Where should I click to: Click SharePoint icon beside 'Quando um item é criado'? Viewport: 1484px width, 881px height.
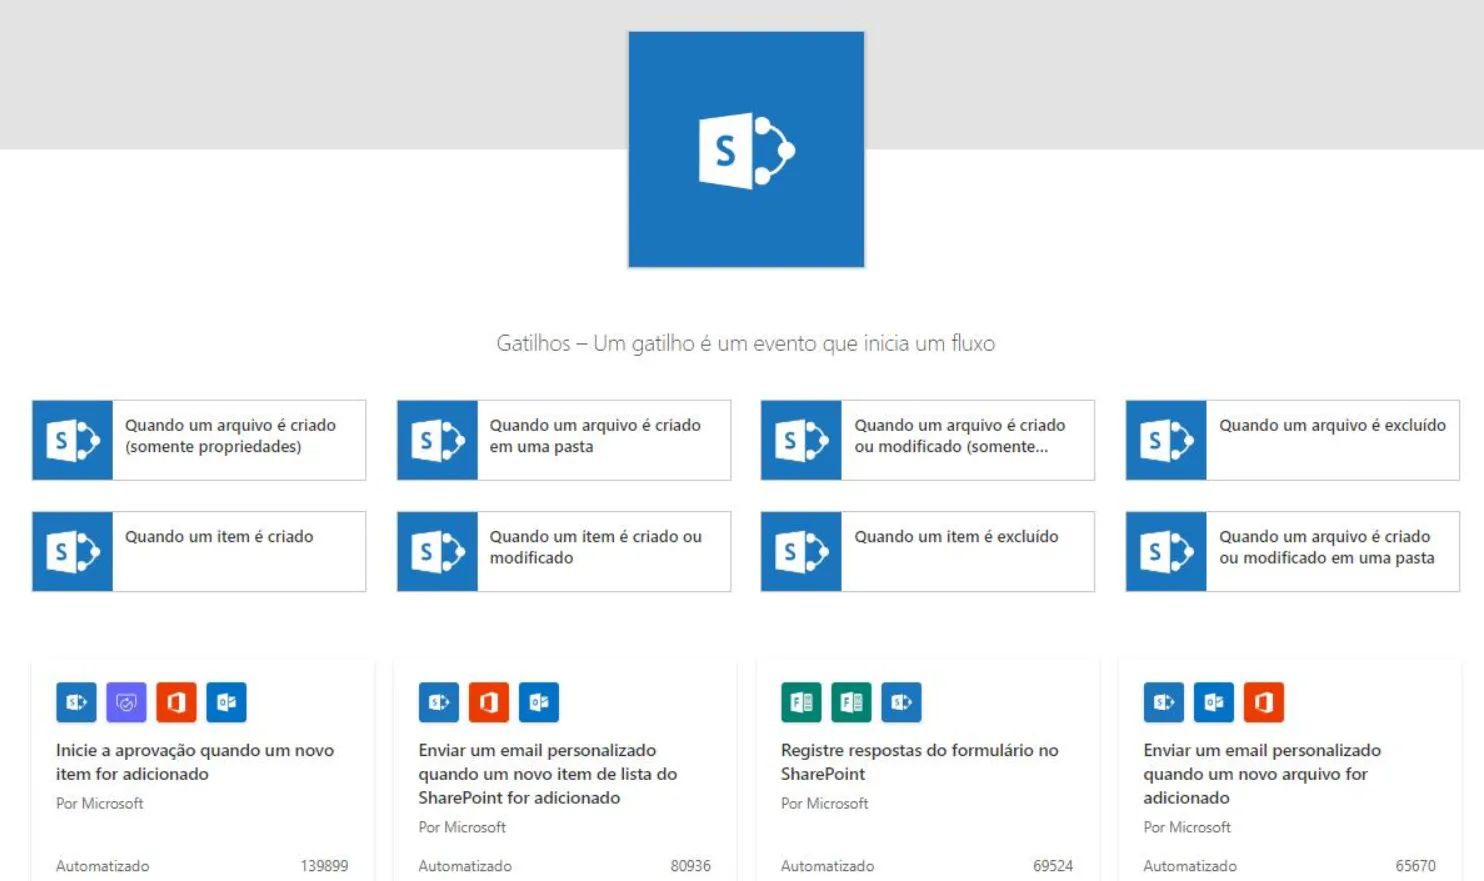point(72,551)
